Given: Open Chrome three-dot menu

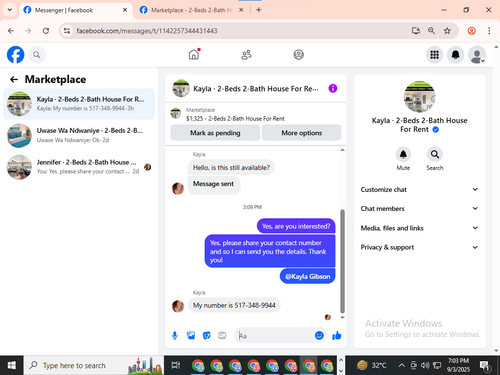Looking at the screenshot, I should tap(489, 31).
